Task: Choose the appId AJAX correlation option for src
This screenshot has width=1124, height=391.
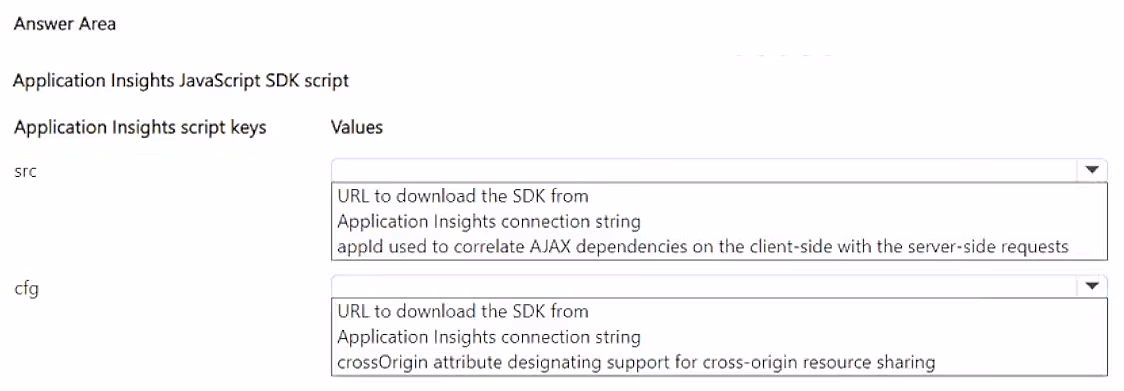Action: click(702, 247)
